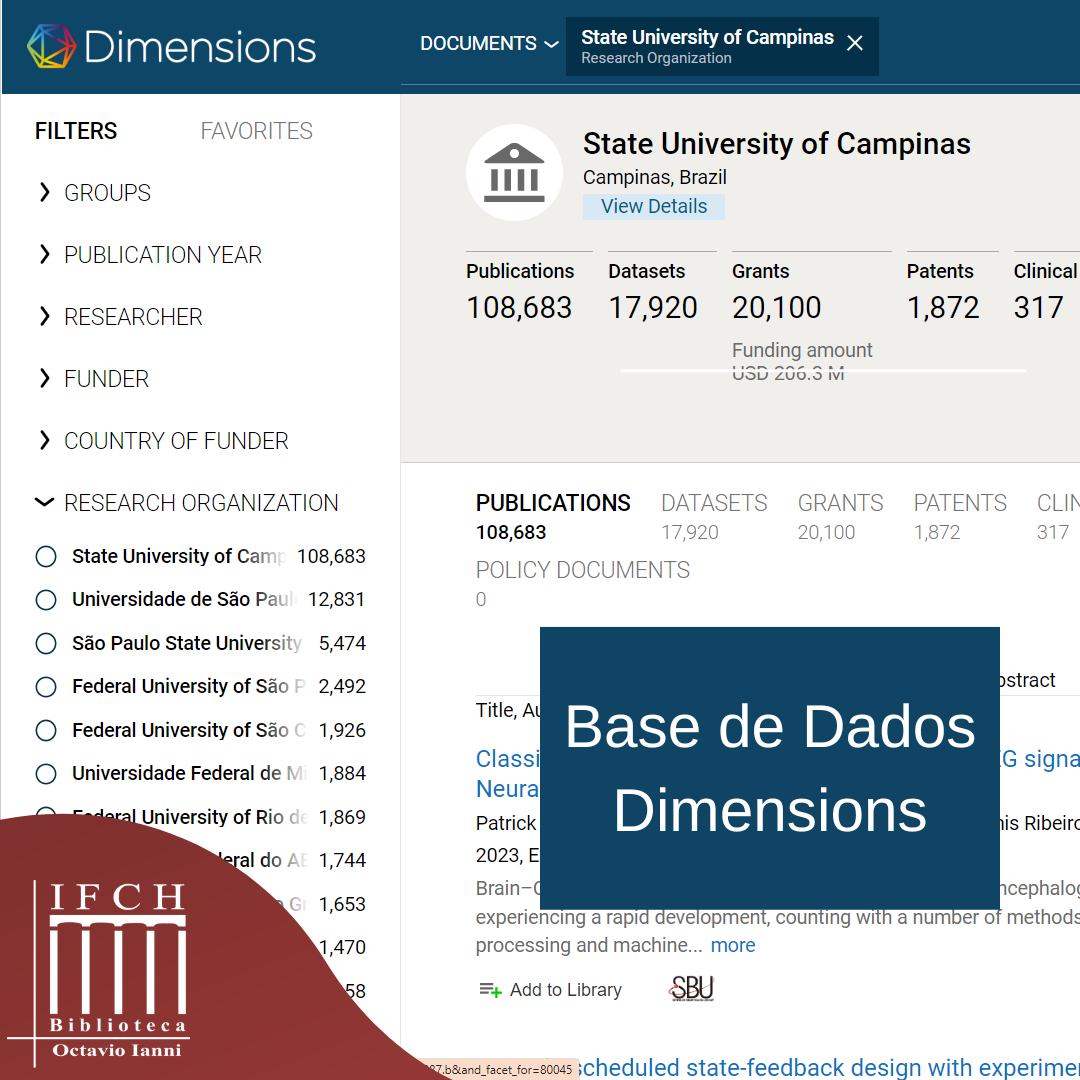Image resolution: width=1080 pixels, height=1080 pixels.
Task: Click the count 1,744 in organization list
Action: [x=342, y=860]
